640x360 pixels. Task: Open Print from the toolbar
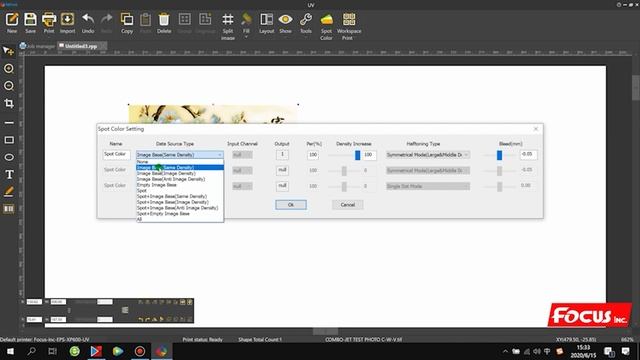point(49,23)
